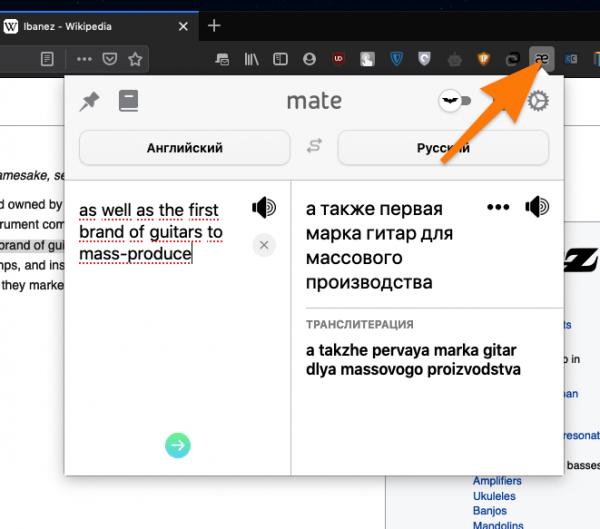Open the source language selector Английский

pyautogui.click(x=184, y=148)
